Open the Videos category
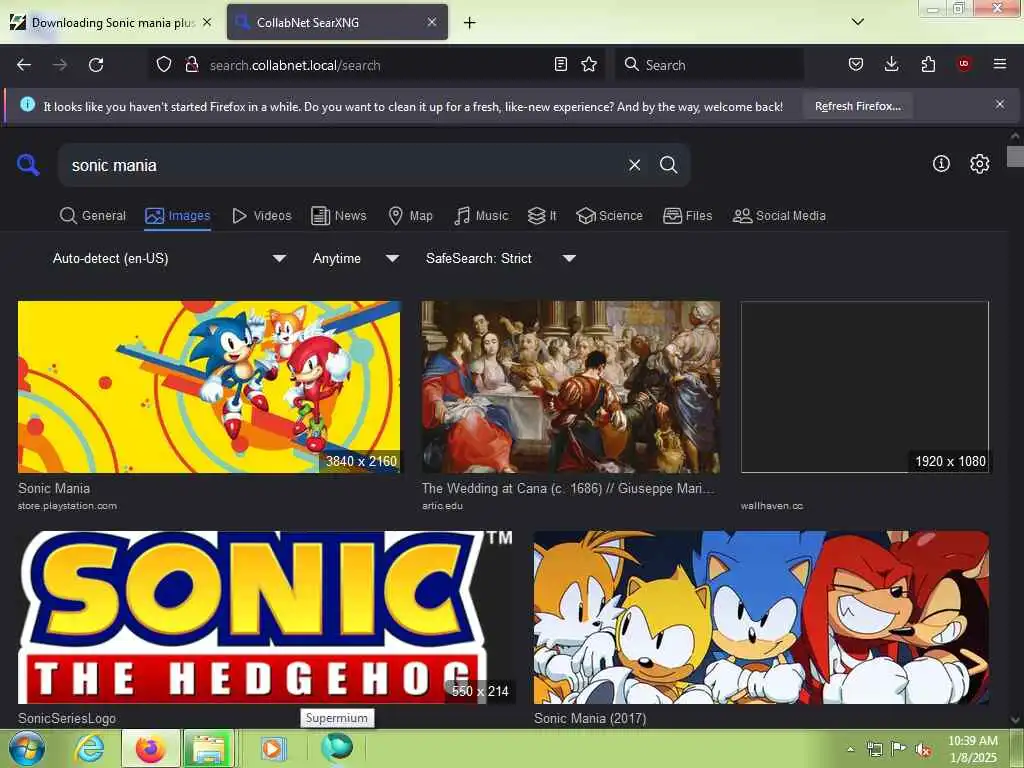Viewport: 1024px width, 768px height. pyautogui.click(x=262, y=216)
